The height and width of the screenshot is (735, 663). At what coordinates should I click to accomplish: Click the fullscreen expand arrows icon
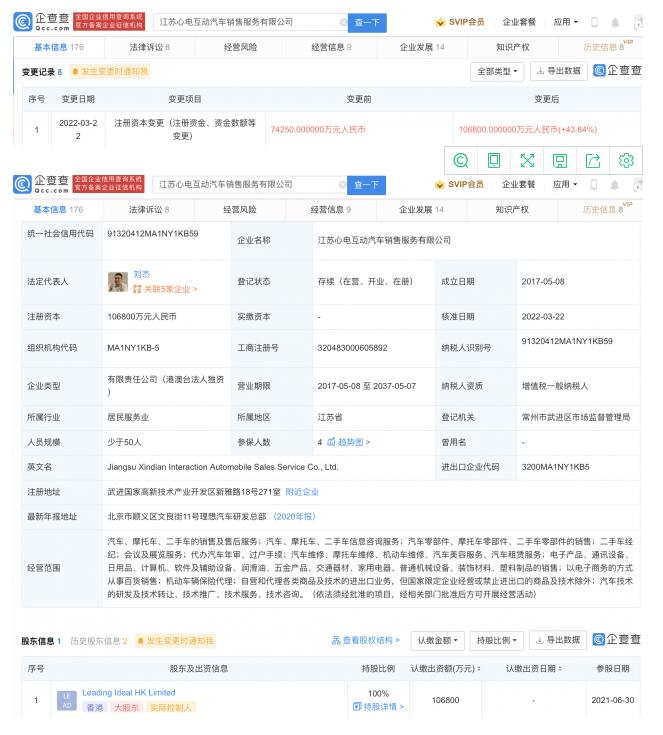pos(527,160)
